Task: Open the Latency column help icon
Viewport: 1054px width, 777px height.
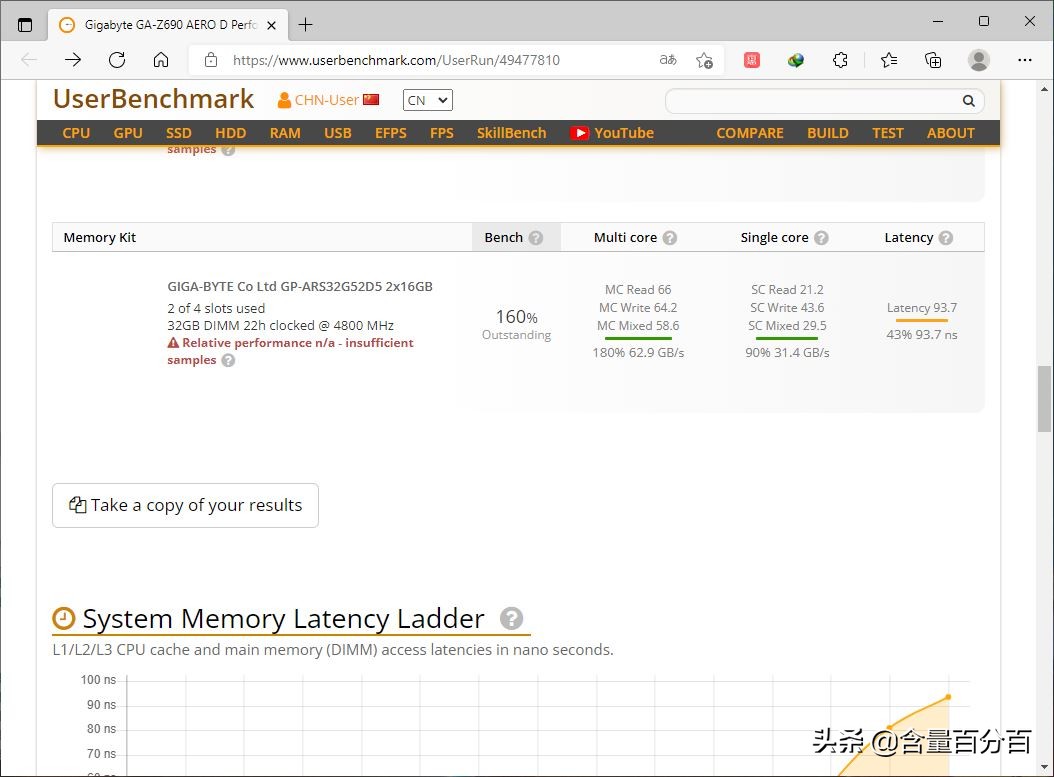Action: click(945, 237)
